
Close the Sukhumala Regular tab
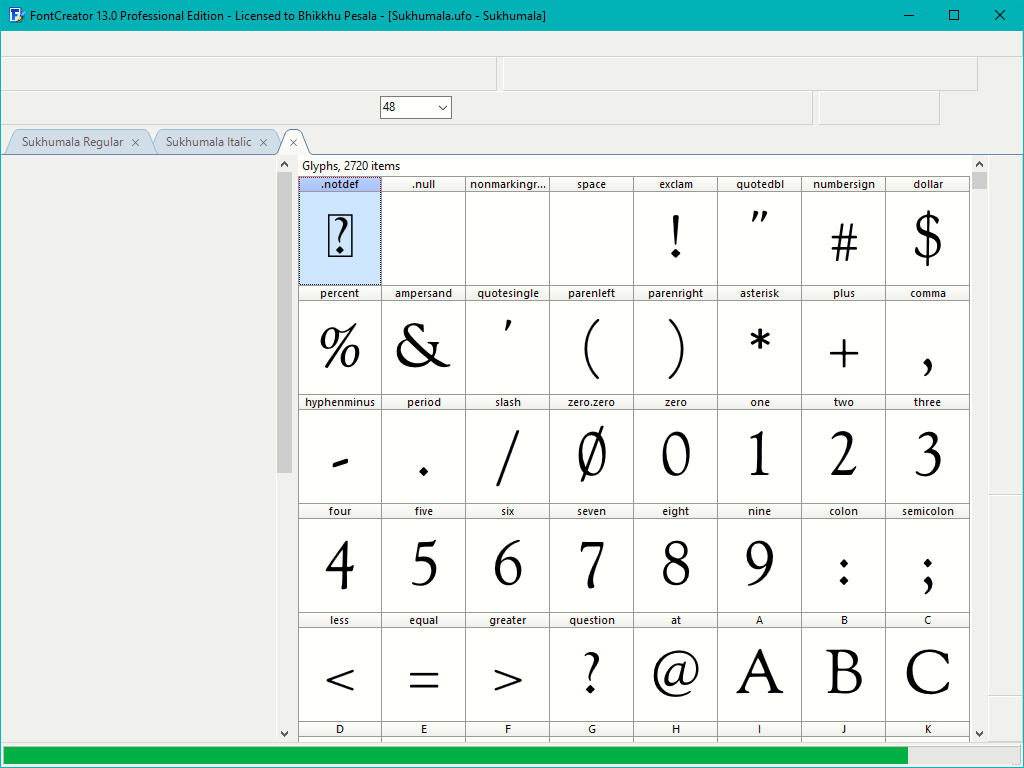click(x=135, y=142)
